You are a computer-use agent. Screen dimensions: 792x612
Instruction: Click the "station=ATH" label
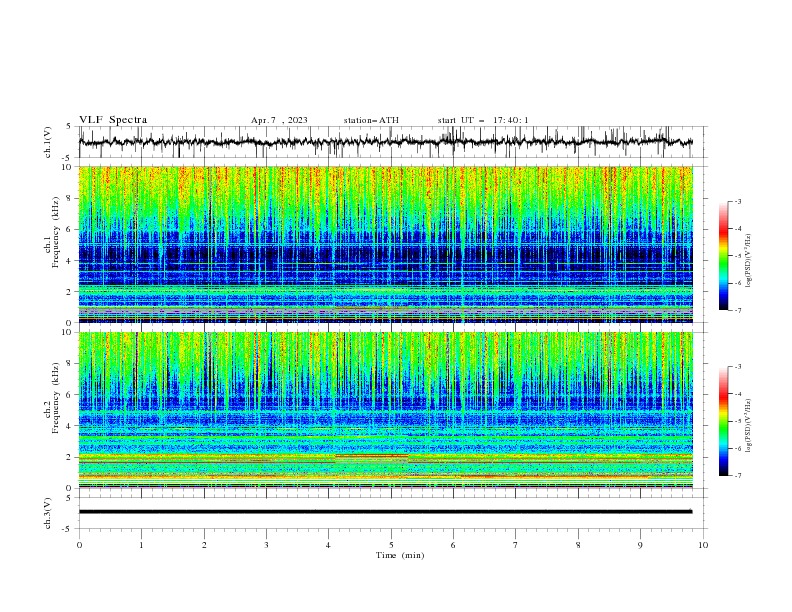371,120
